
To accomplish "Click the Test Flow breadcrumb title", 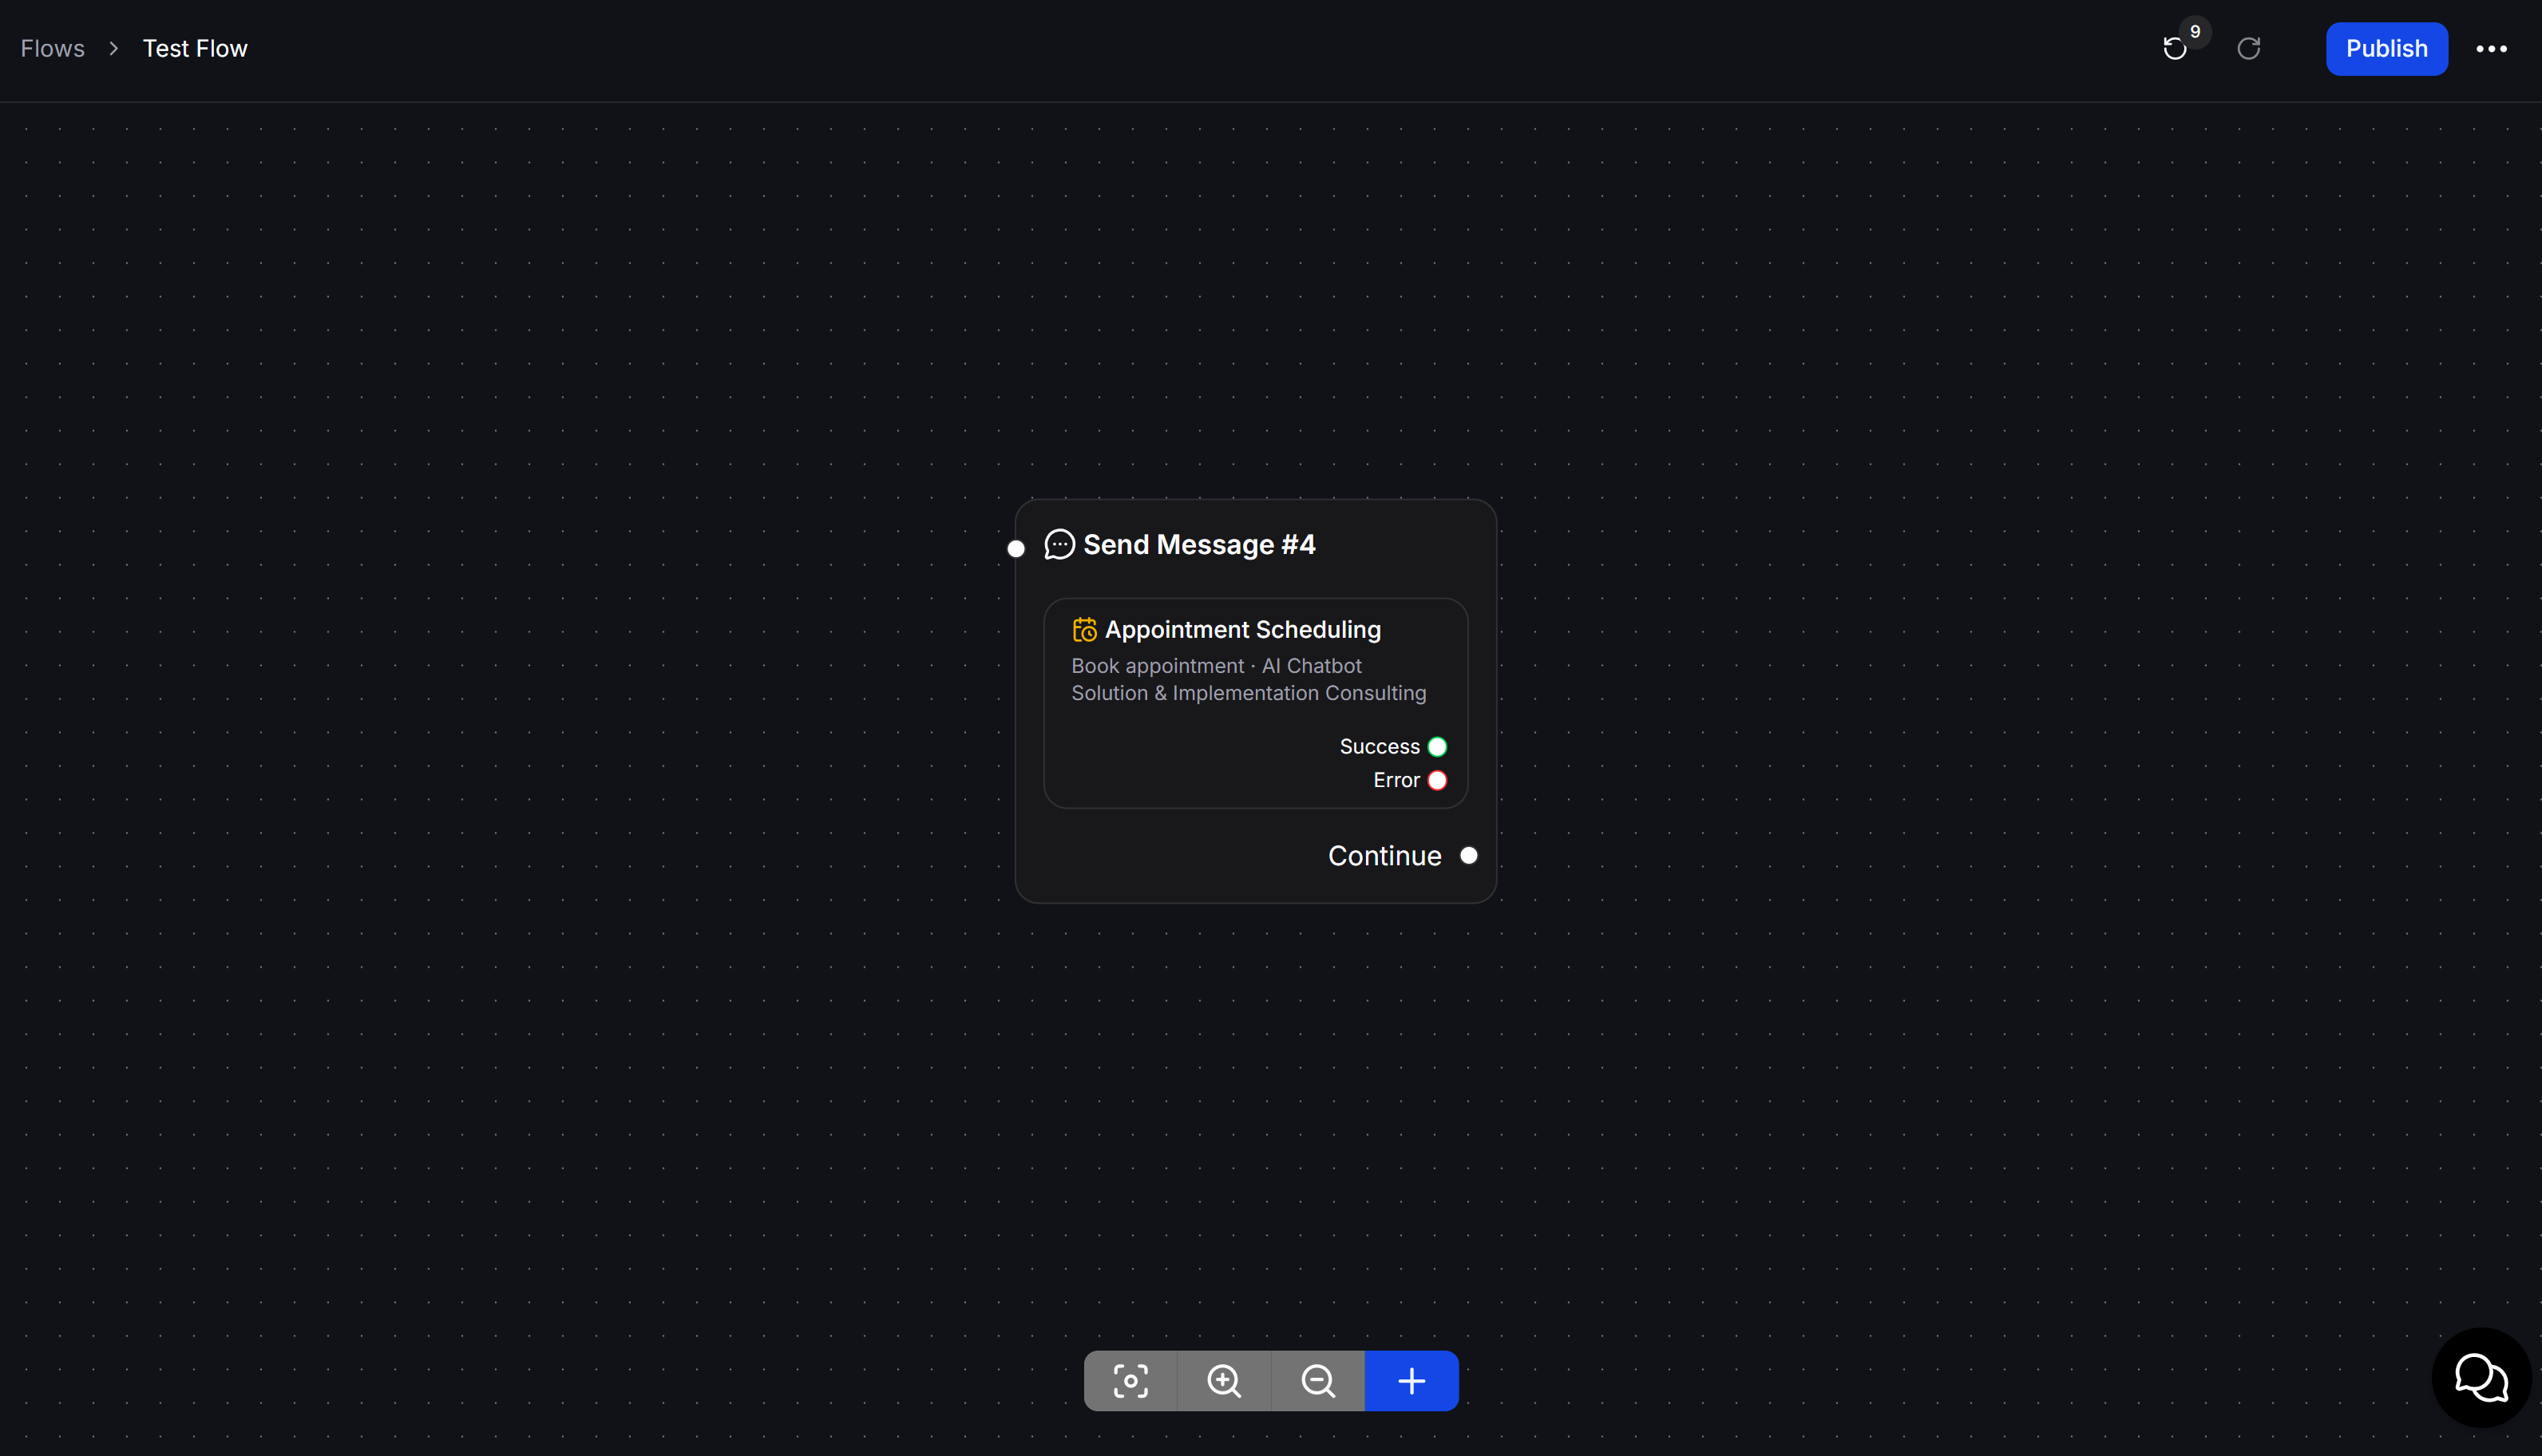I will [x=195, y=48].
